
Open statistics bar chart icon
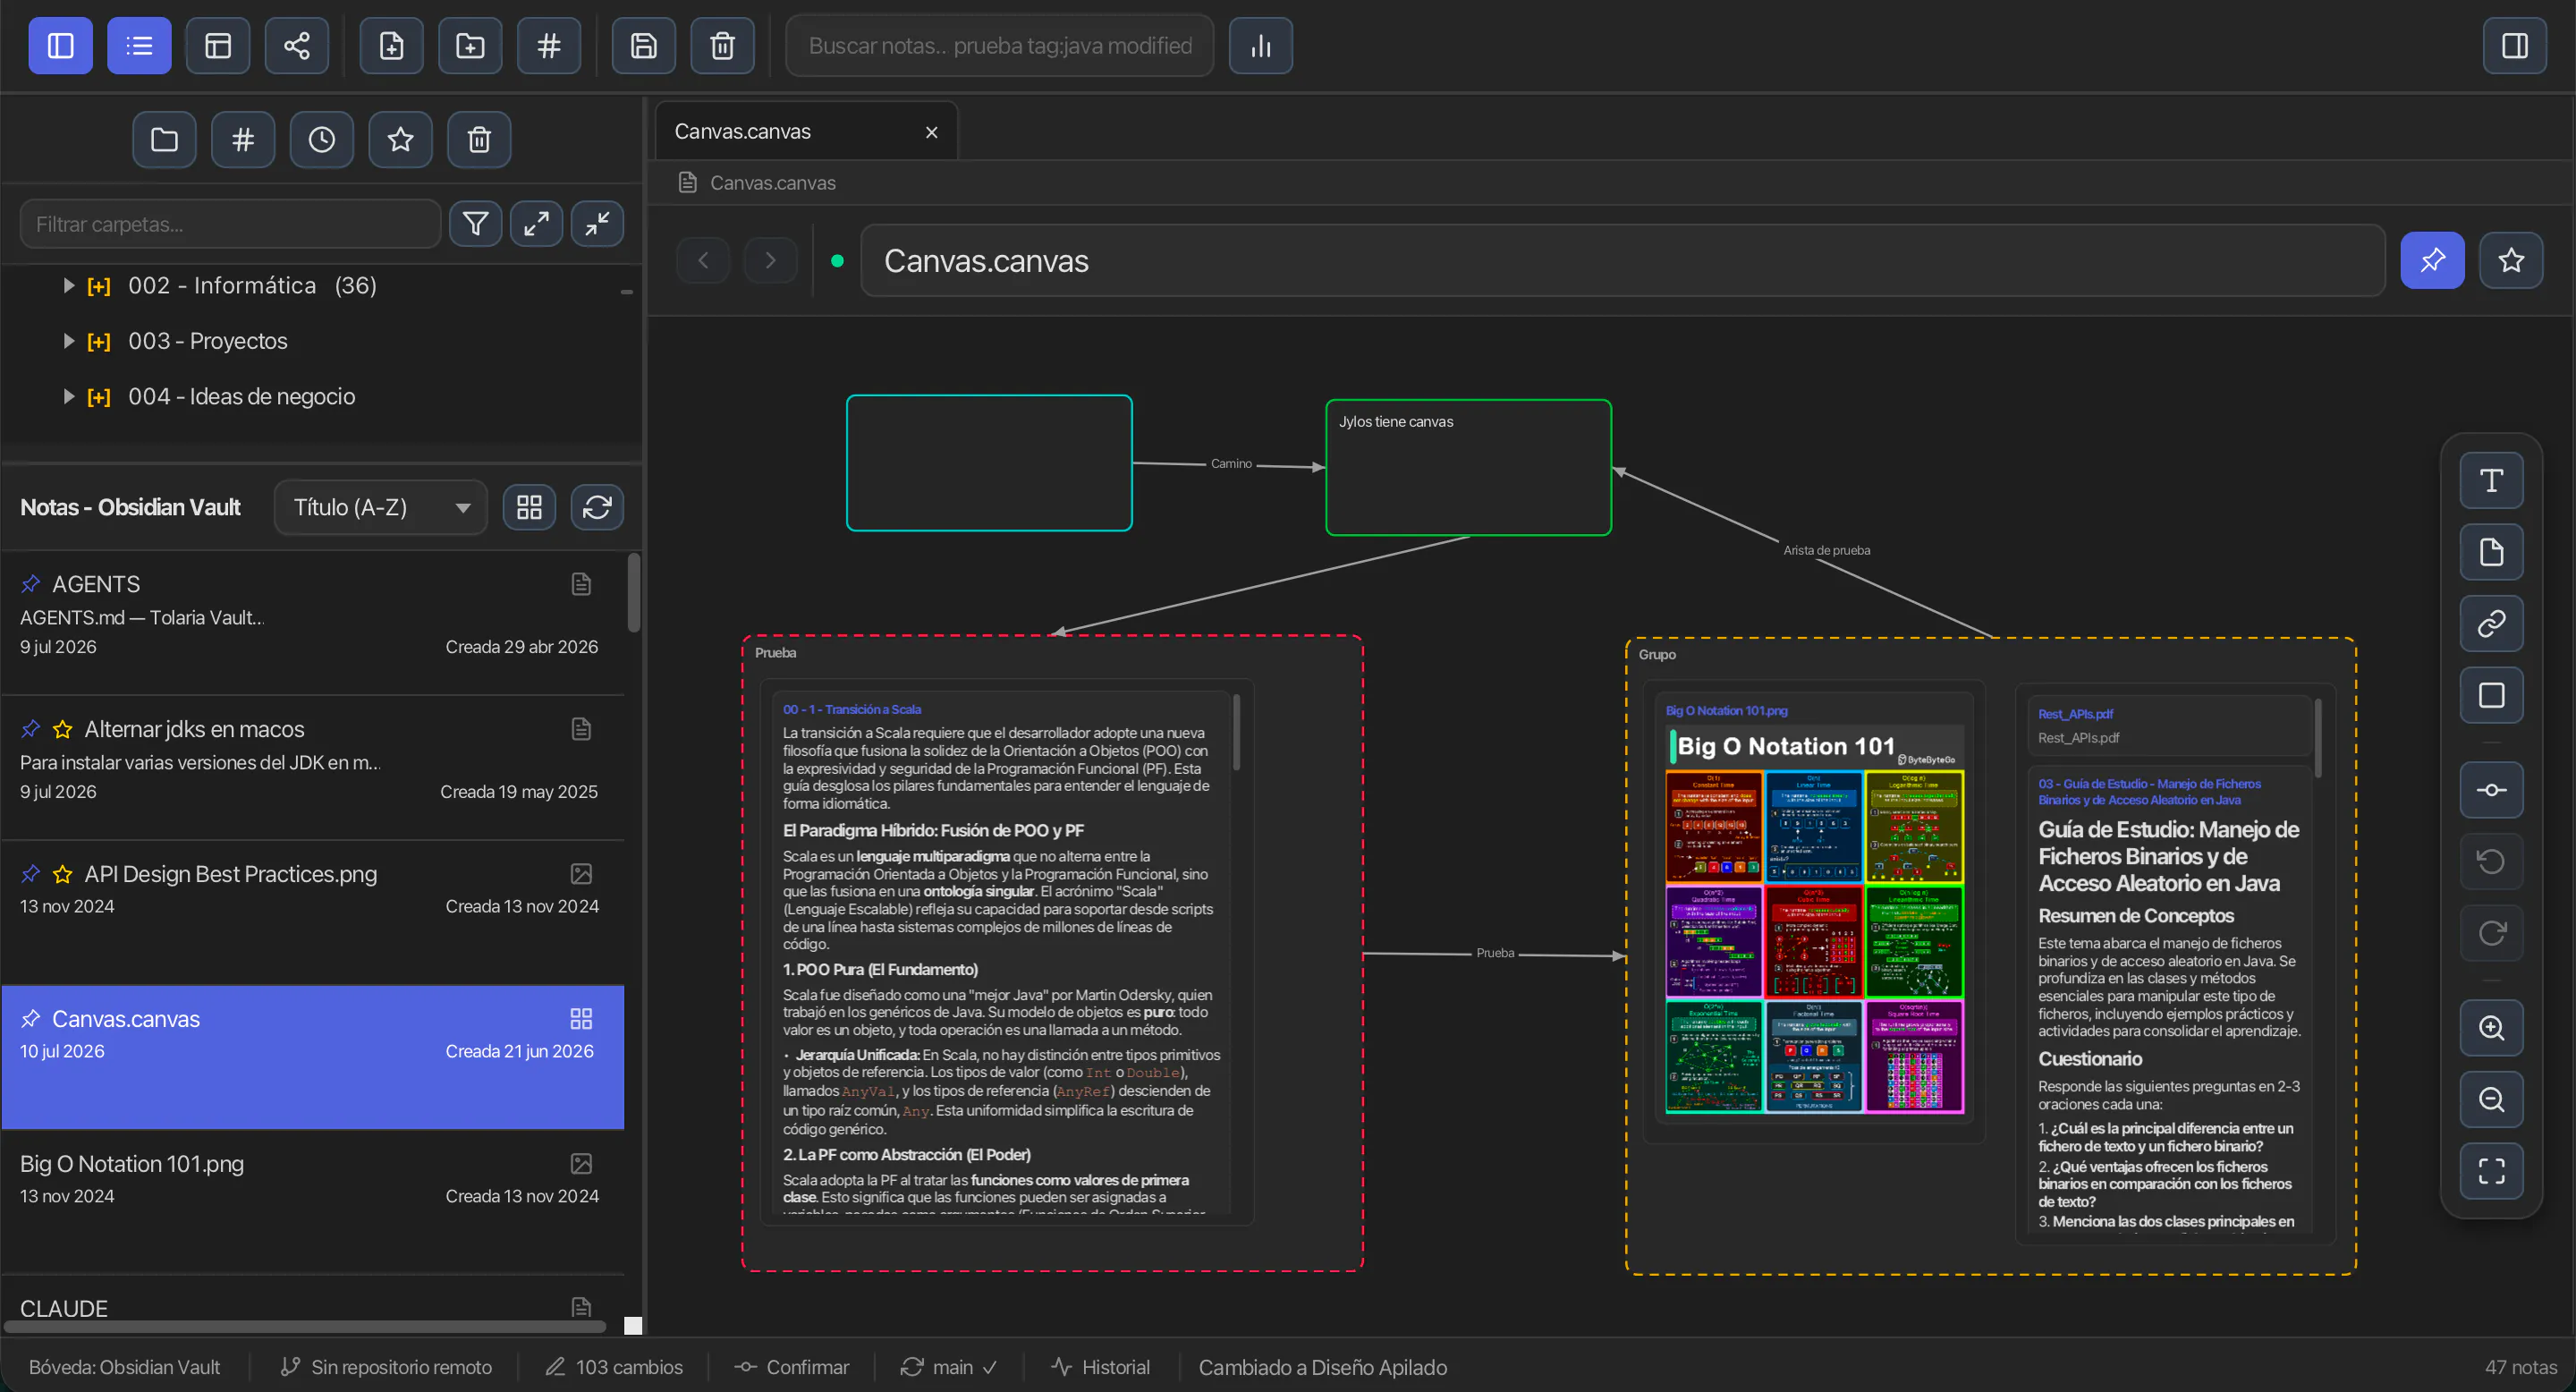coord(1261,46)
